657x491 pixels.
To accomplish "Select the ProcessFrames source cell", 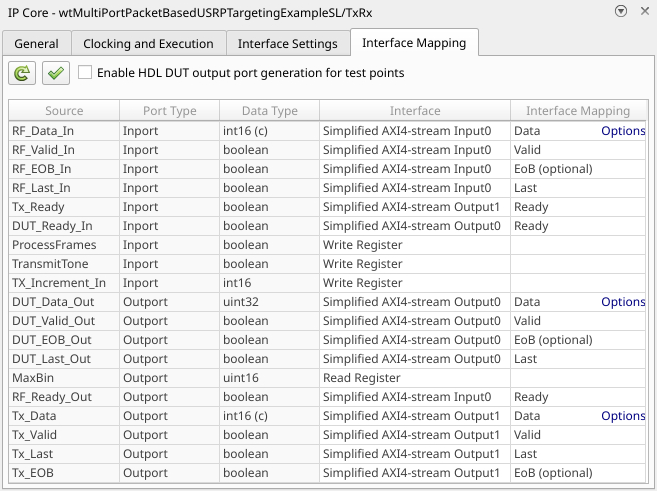I will coord(64,245).
